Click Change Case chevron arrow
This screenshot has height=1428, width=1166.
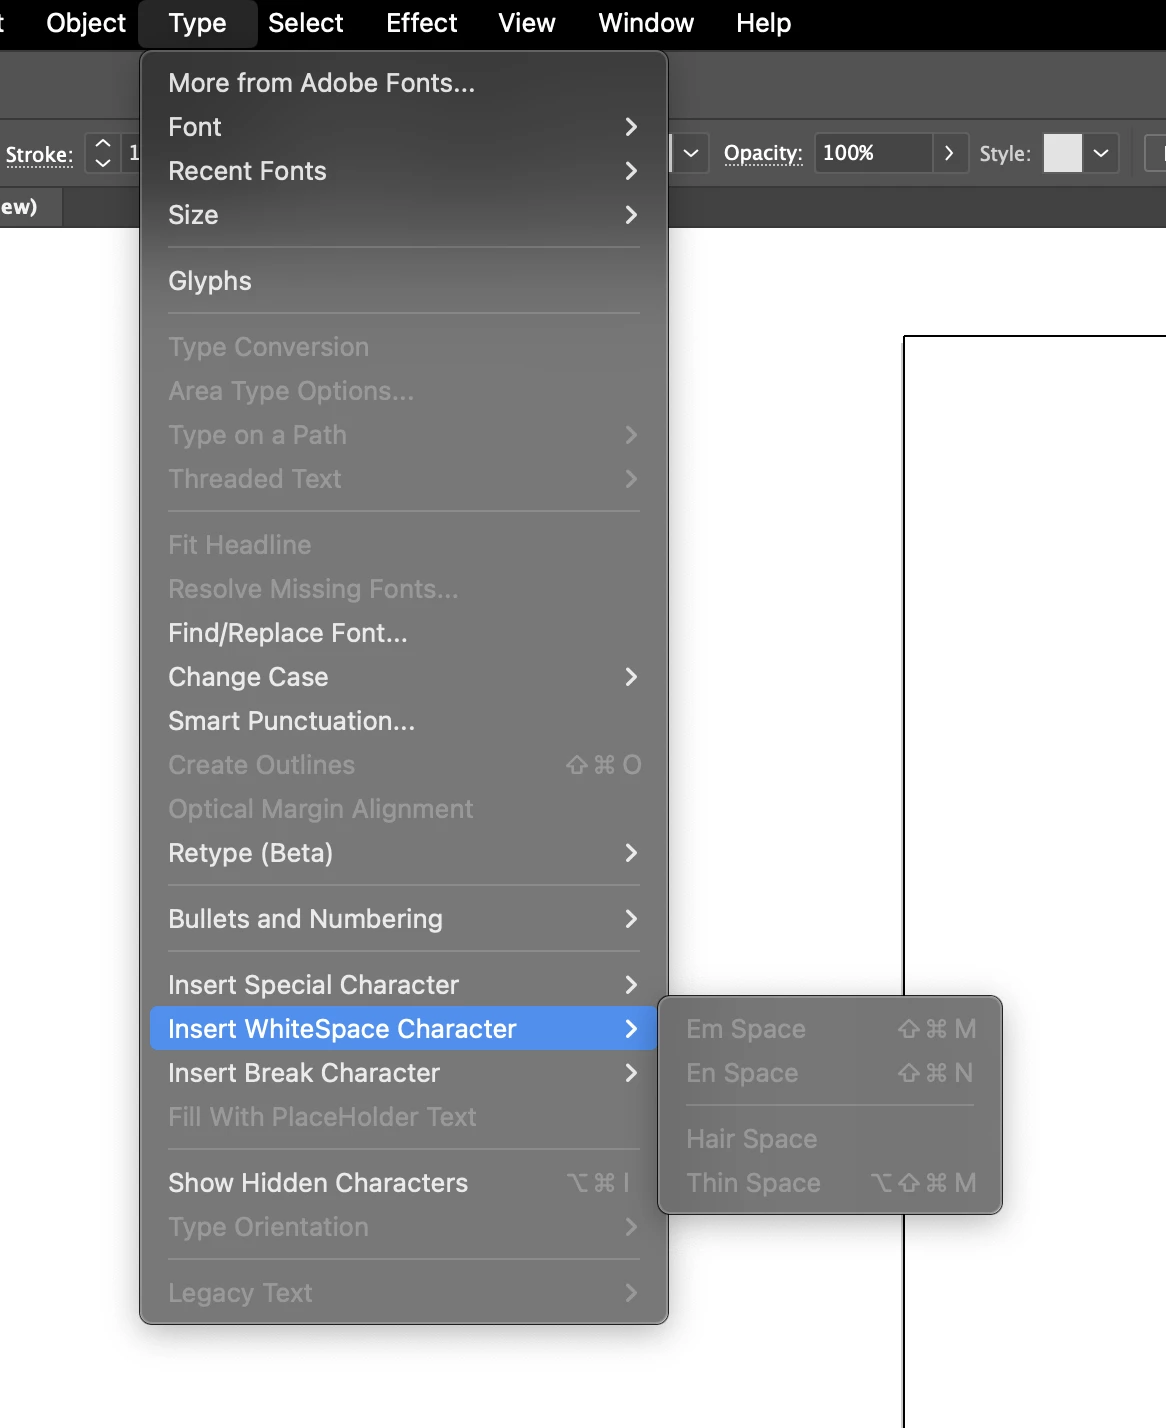[x=631, y=677]
